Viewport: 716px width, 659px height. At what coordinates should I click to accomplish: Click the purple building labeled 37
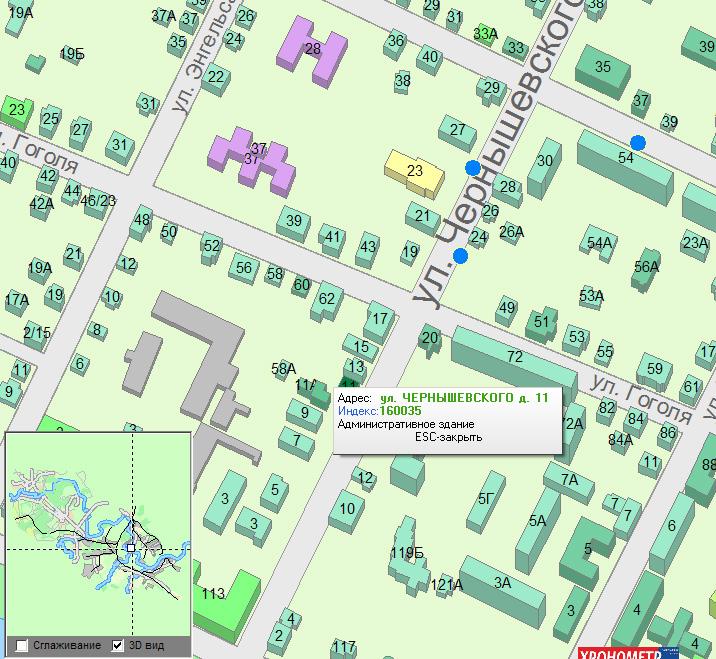click(252, 160)
